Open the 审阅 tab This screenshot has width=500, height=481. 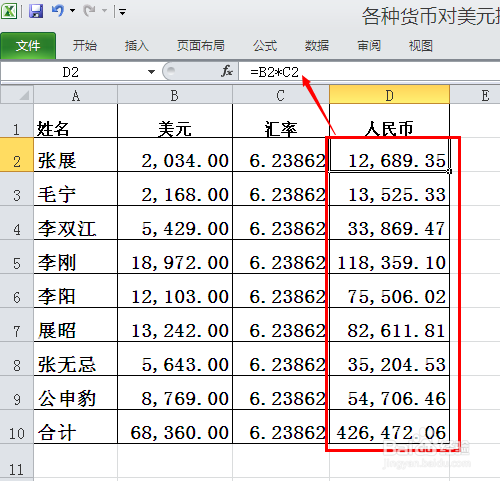point(369,46)
